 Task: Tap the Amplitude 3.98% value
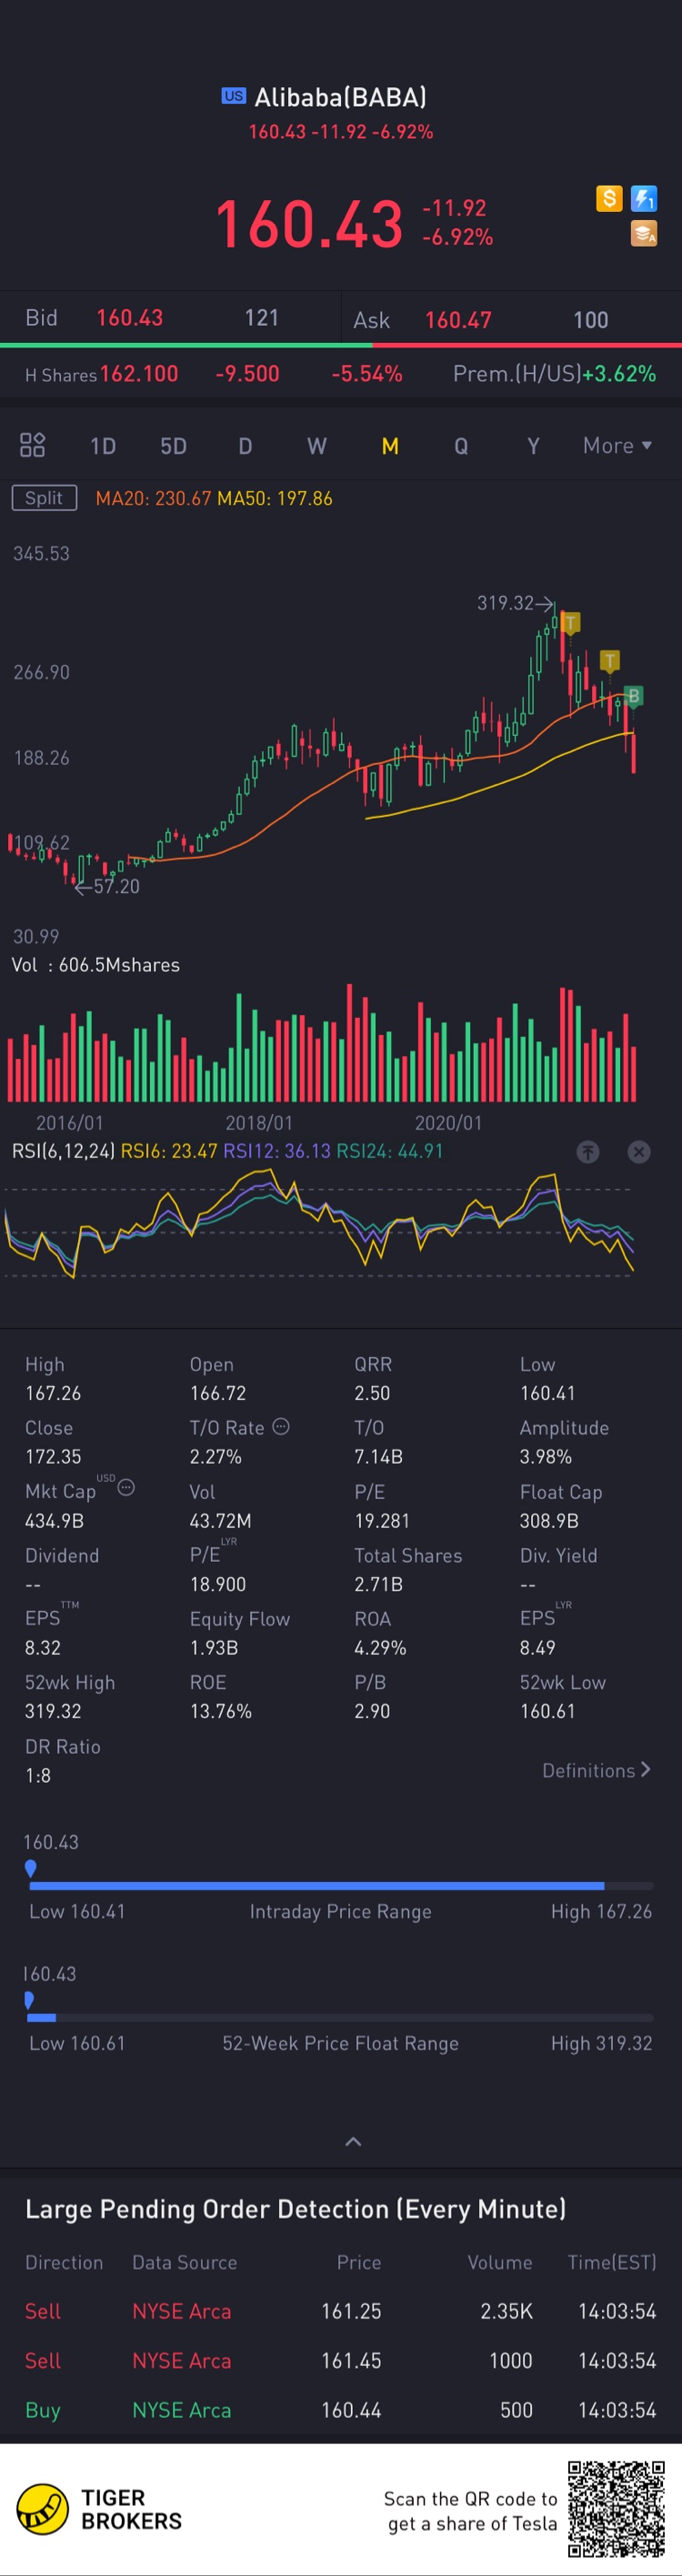(546, 1456)
